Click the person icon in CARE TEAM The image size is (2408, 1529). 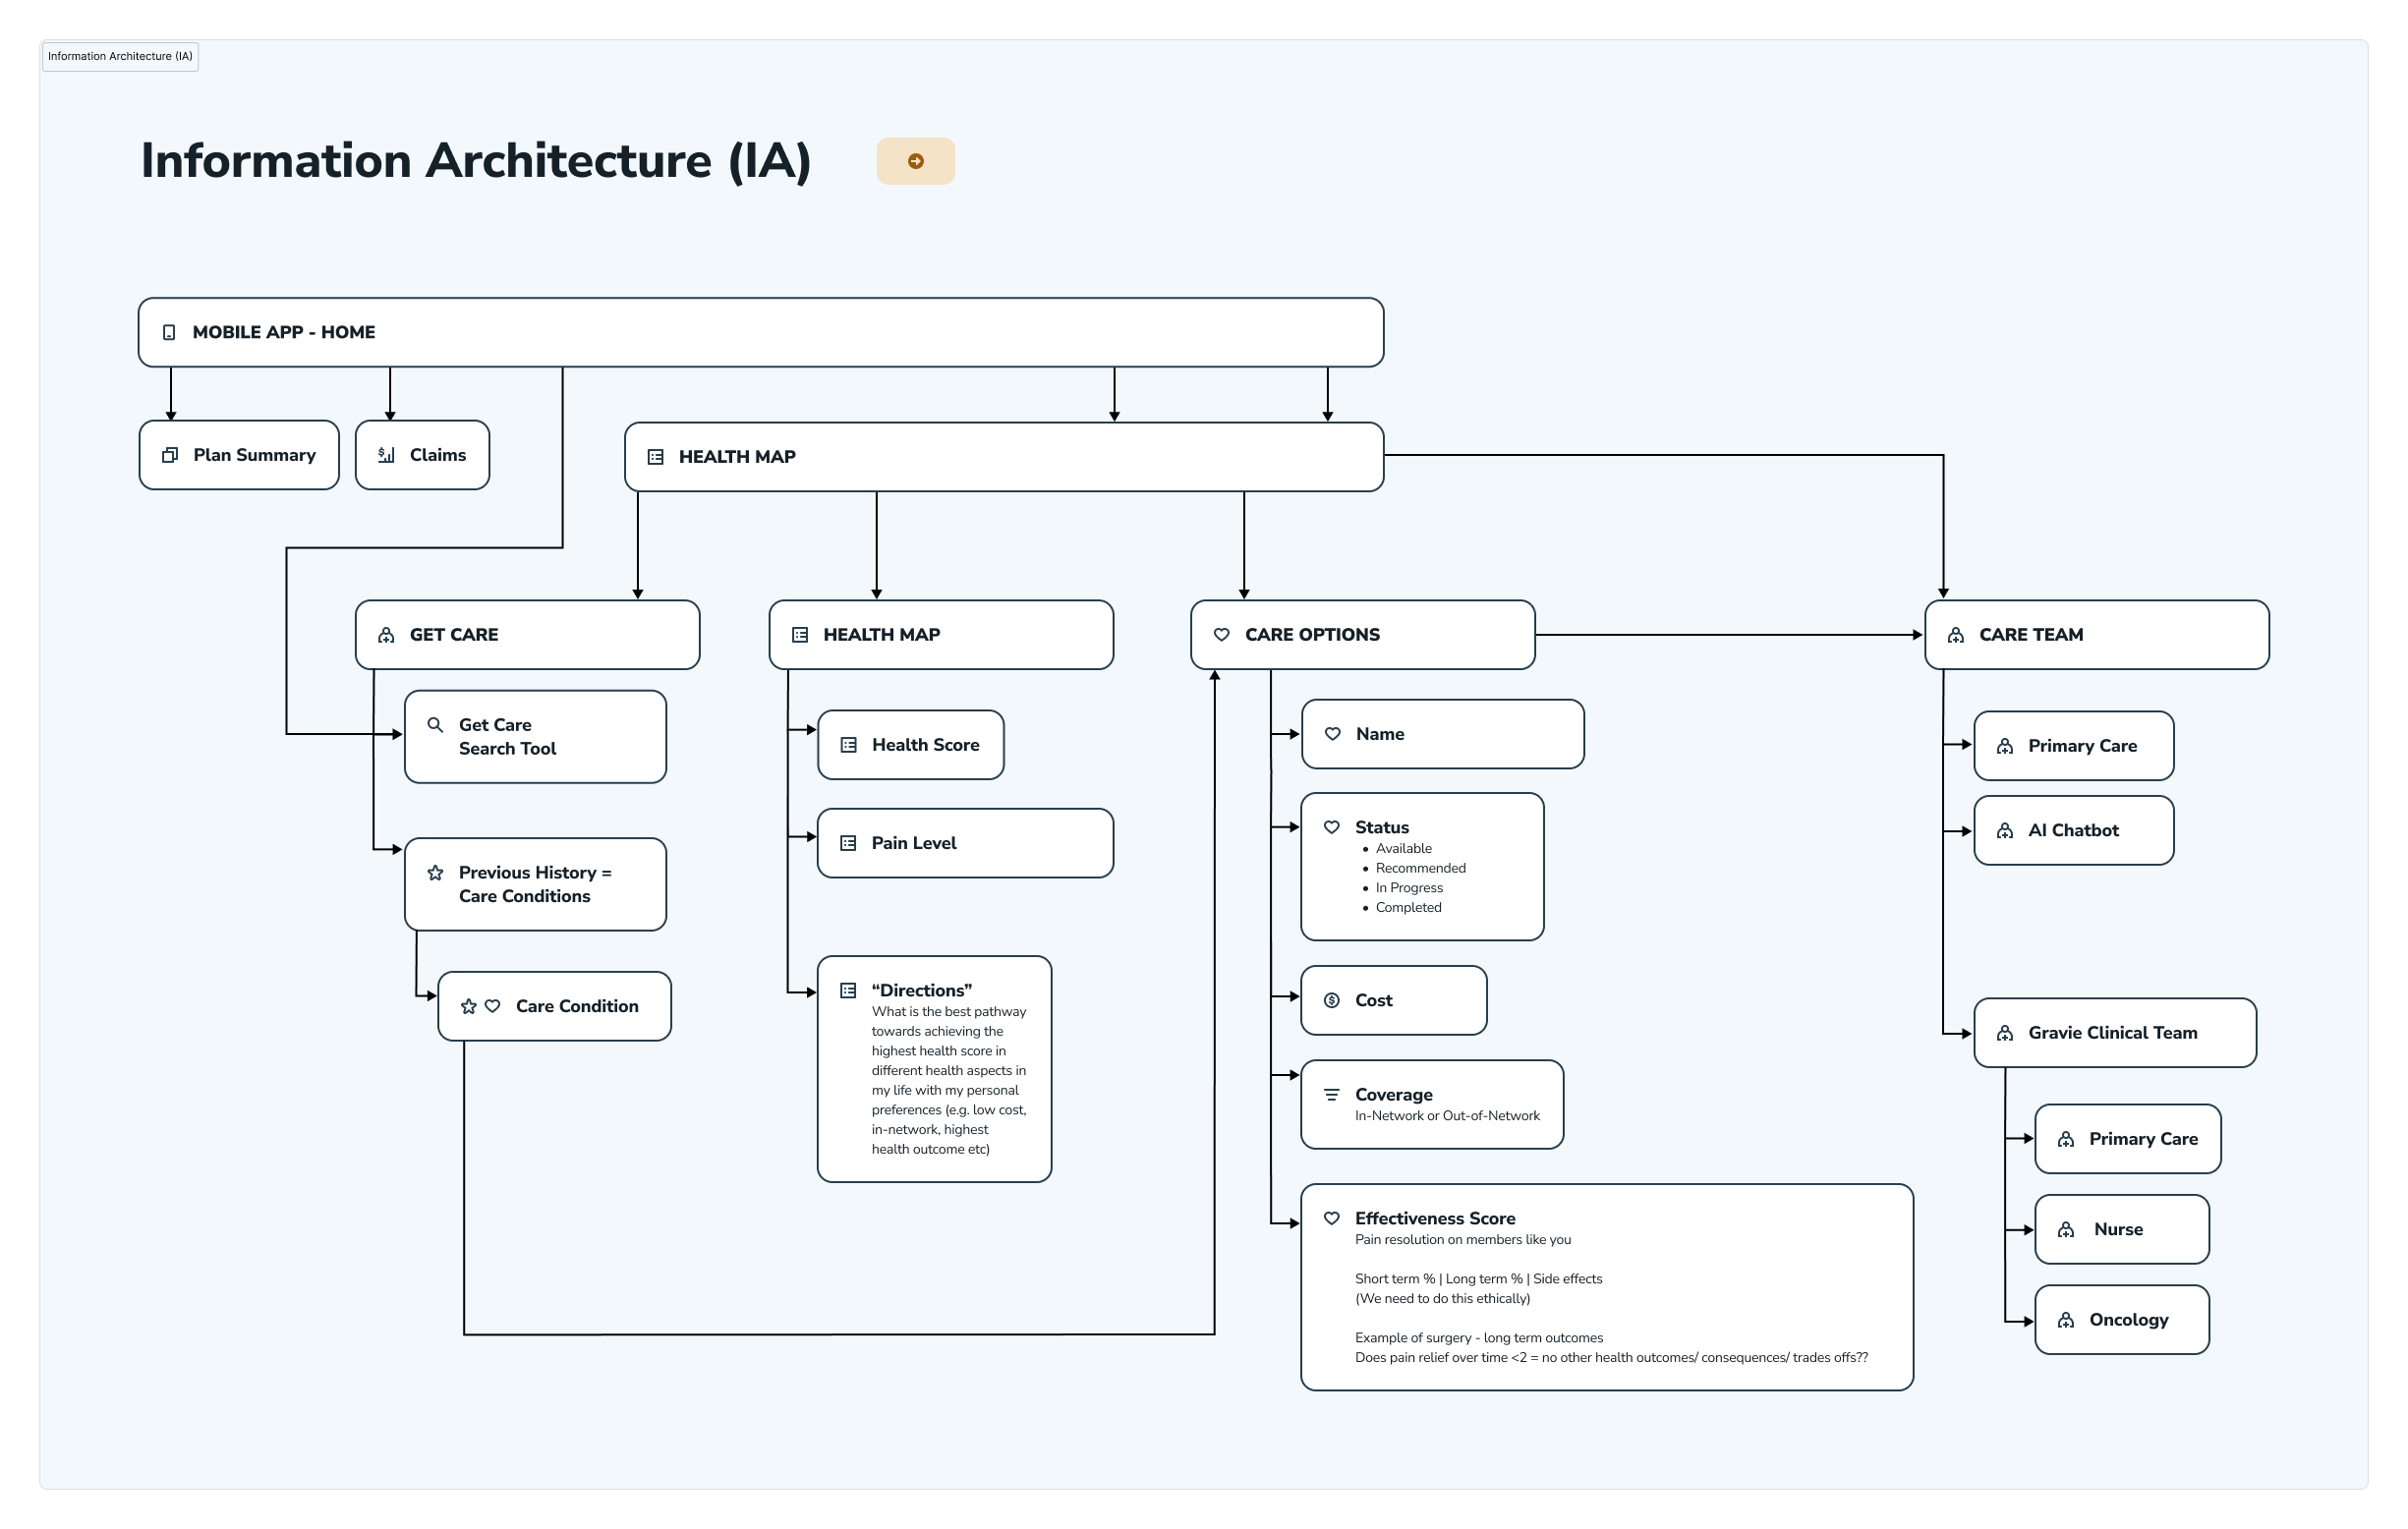1956,635
